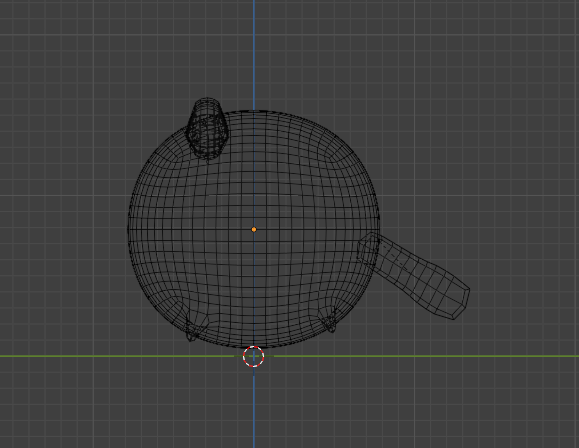Click where the handle joins the sphere body
The height and width of the screenshot is (448, 579).
[369, 248]
